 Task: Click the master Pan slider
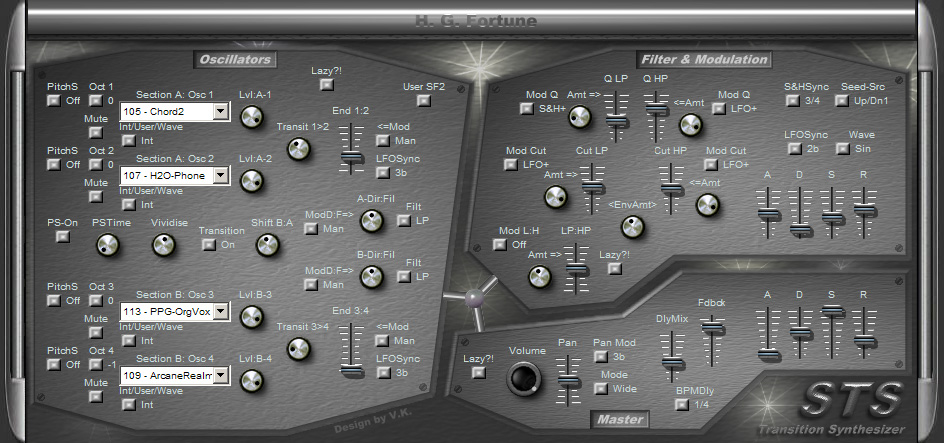pos(568,380)
